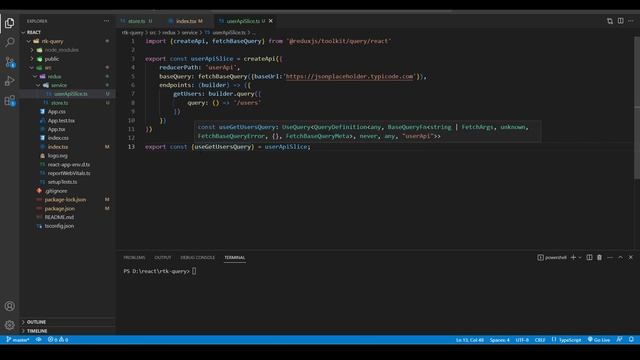This screenshot has width=640, height=360.
Task: Close the terminal panel
Action: pyautogui.click(x=631, y=257)
